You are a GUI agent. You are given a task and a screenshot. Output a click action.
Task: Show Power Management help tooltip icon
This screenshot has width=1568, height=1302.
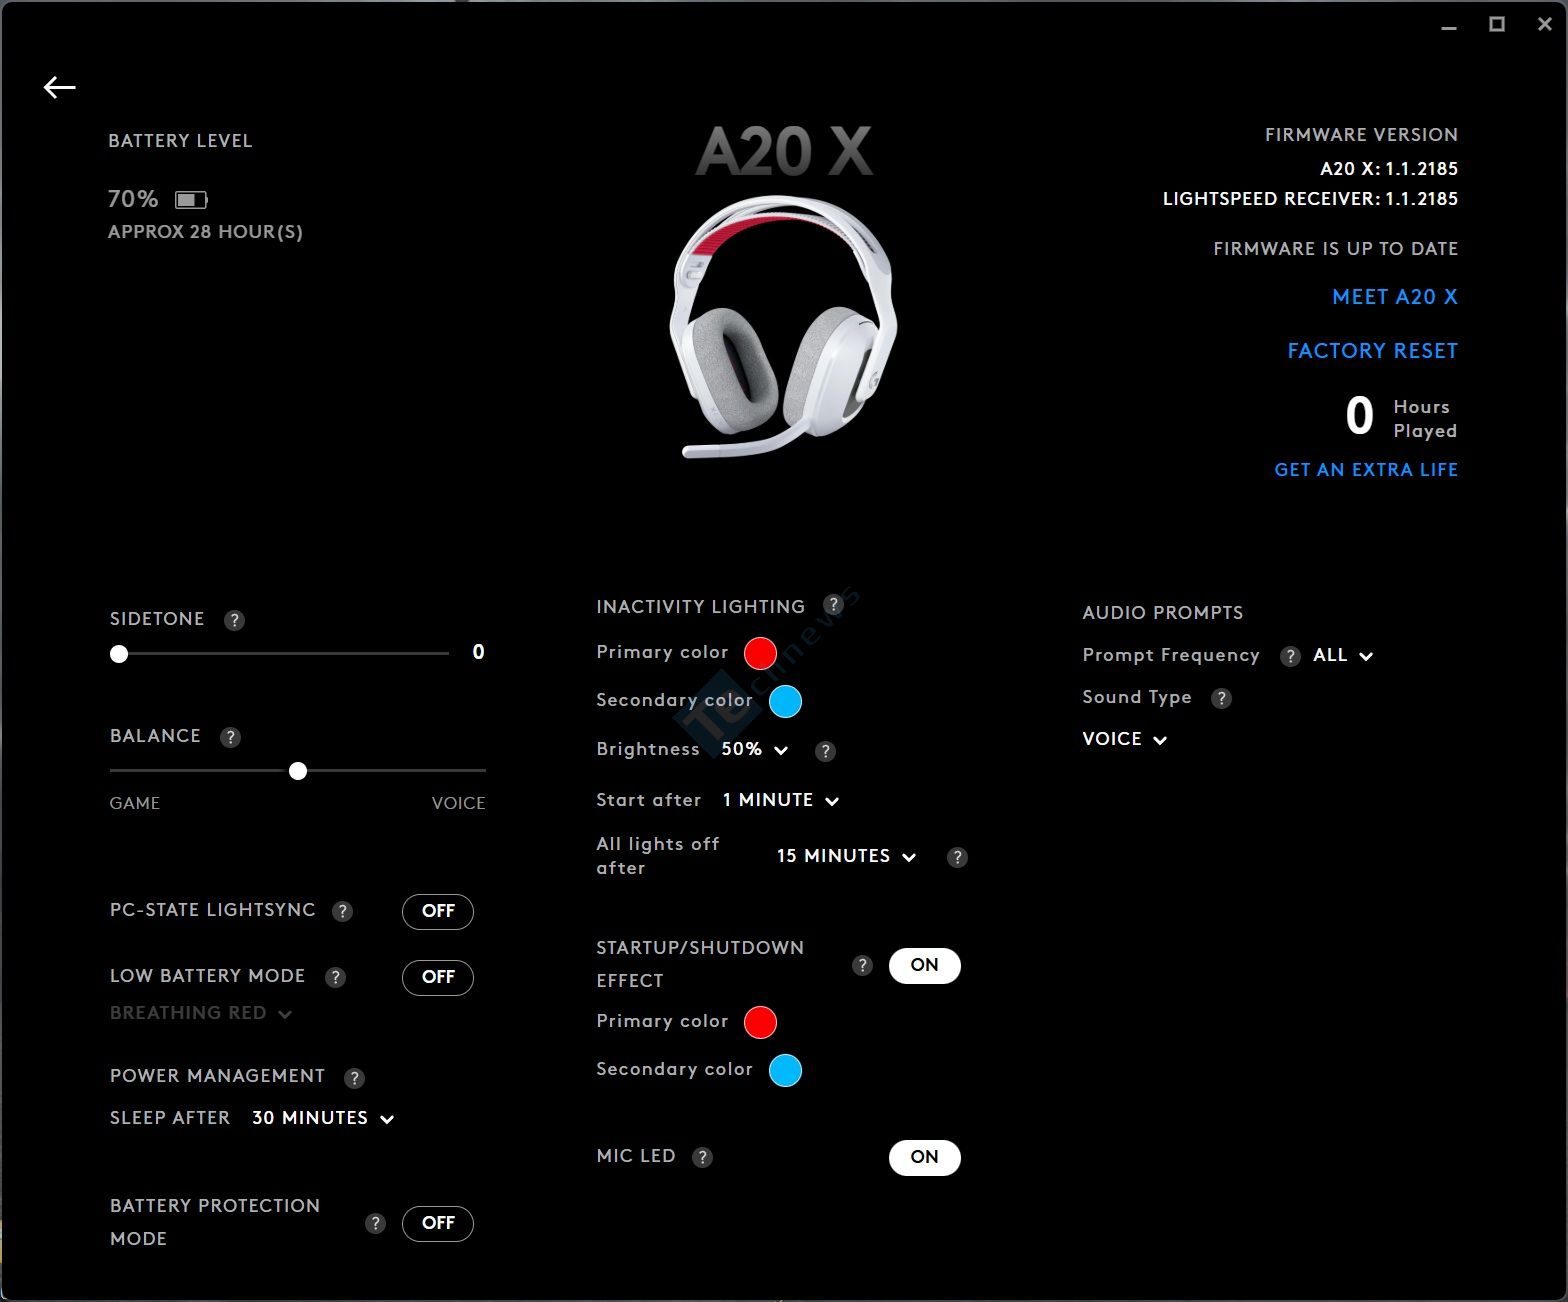pyautogui.click(x=354, y=1077)
